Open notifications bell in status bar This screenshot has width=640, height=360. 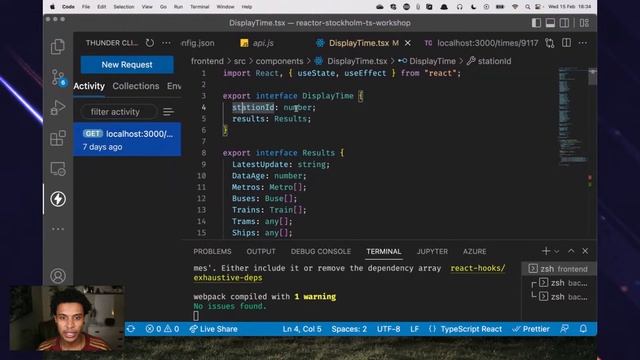[x=583, y=329]
